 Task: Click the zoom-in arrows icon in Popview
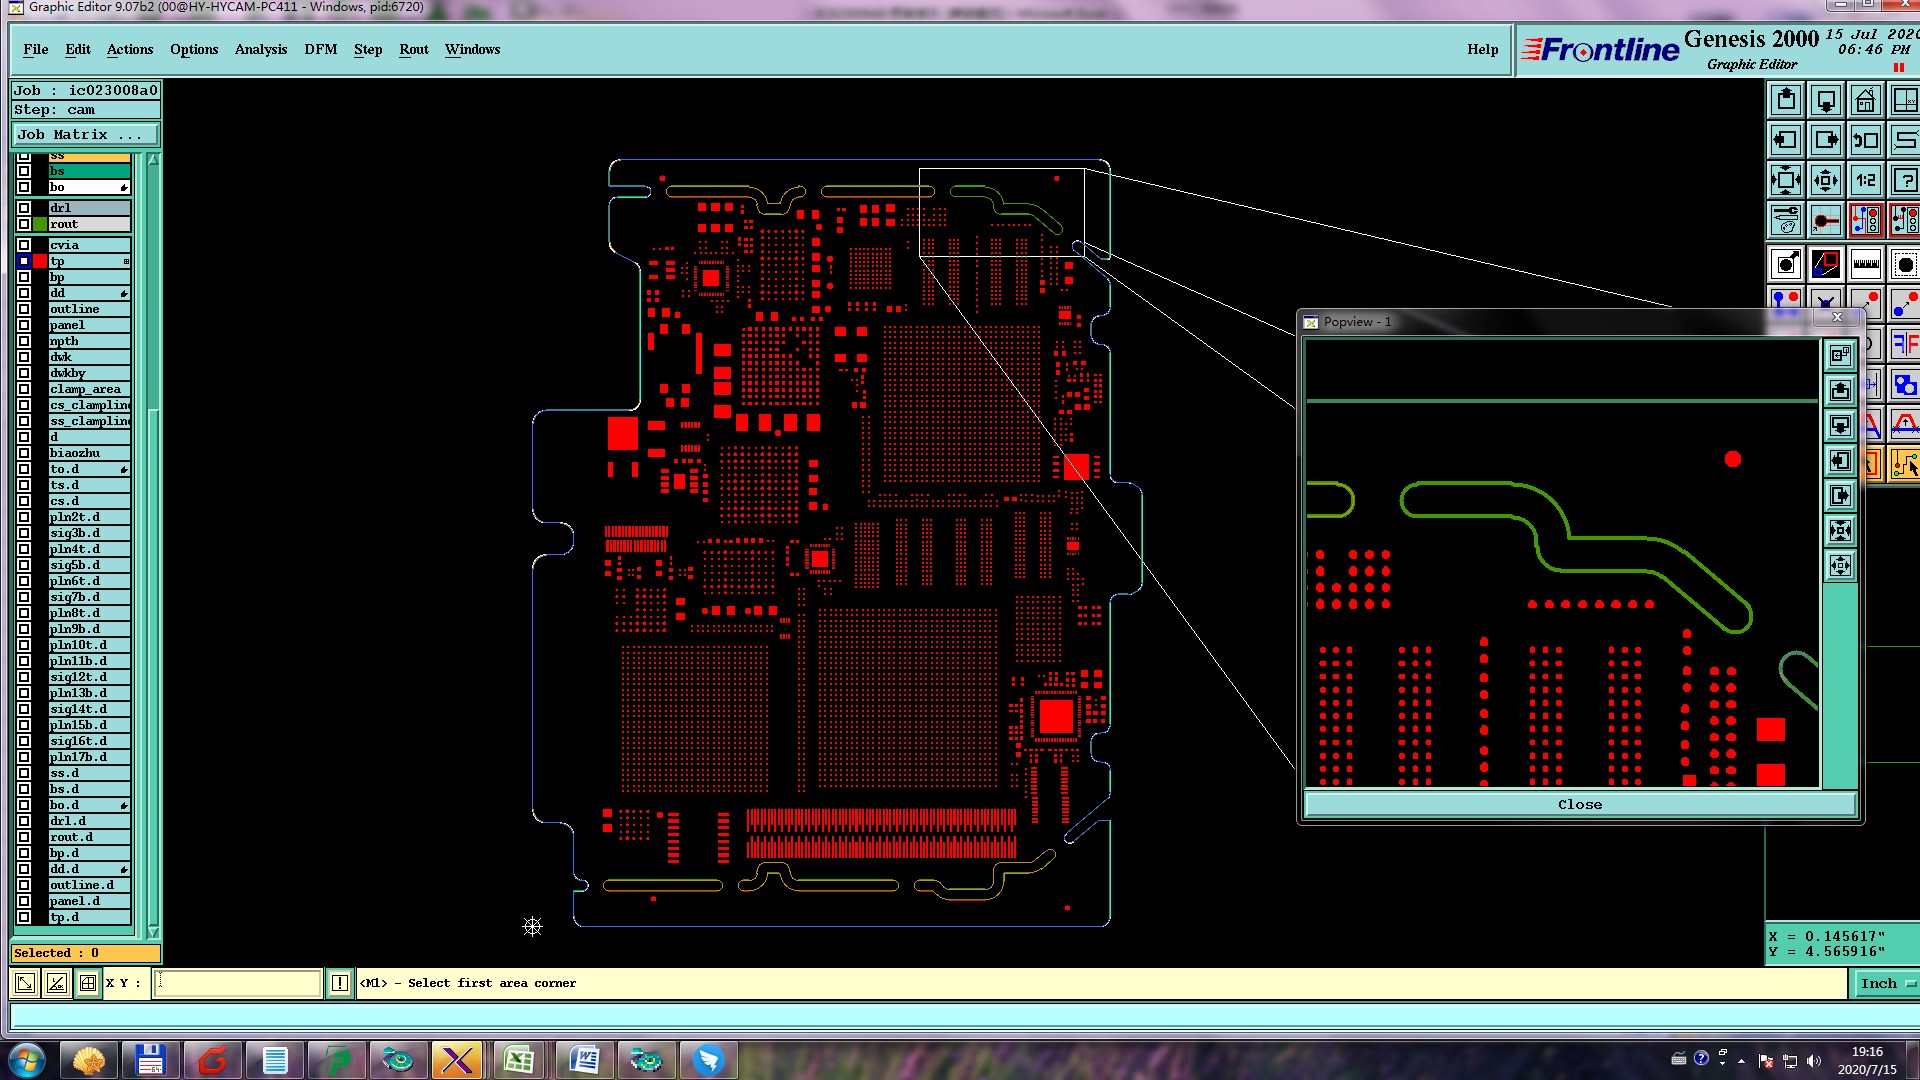tap(1840, 531)
